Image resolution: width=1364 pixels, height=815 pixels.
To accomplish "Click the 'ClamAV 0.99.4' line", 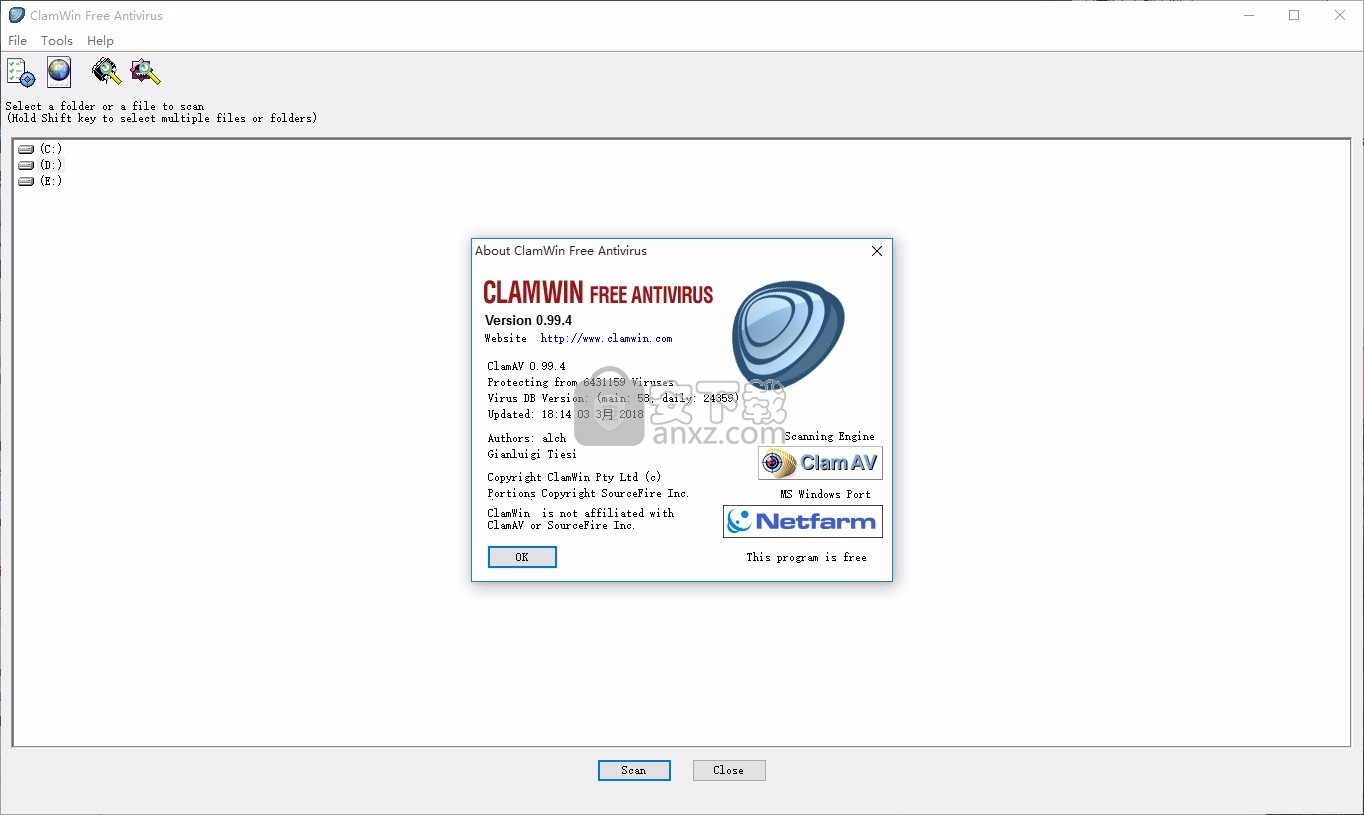I will [x=526, y=367].
